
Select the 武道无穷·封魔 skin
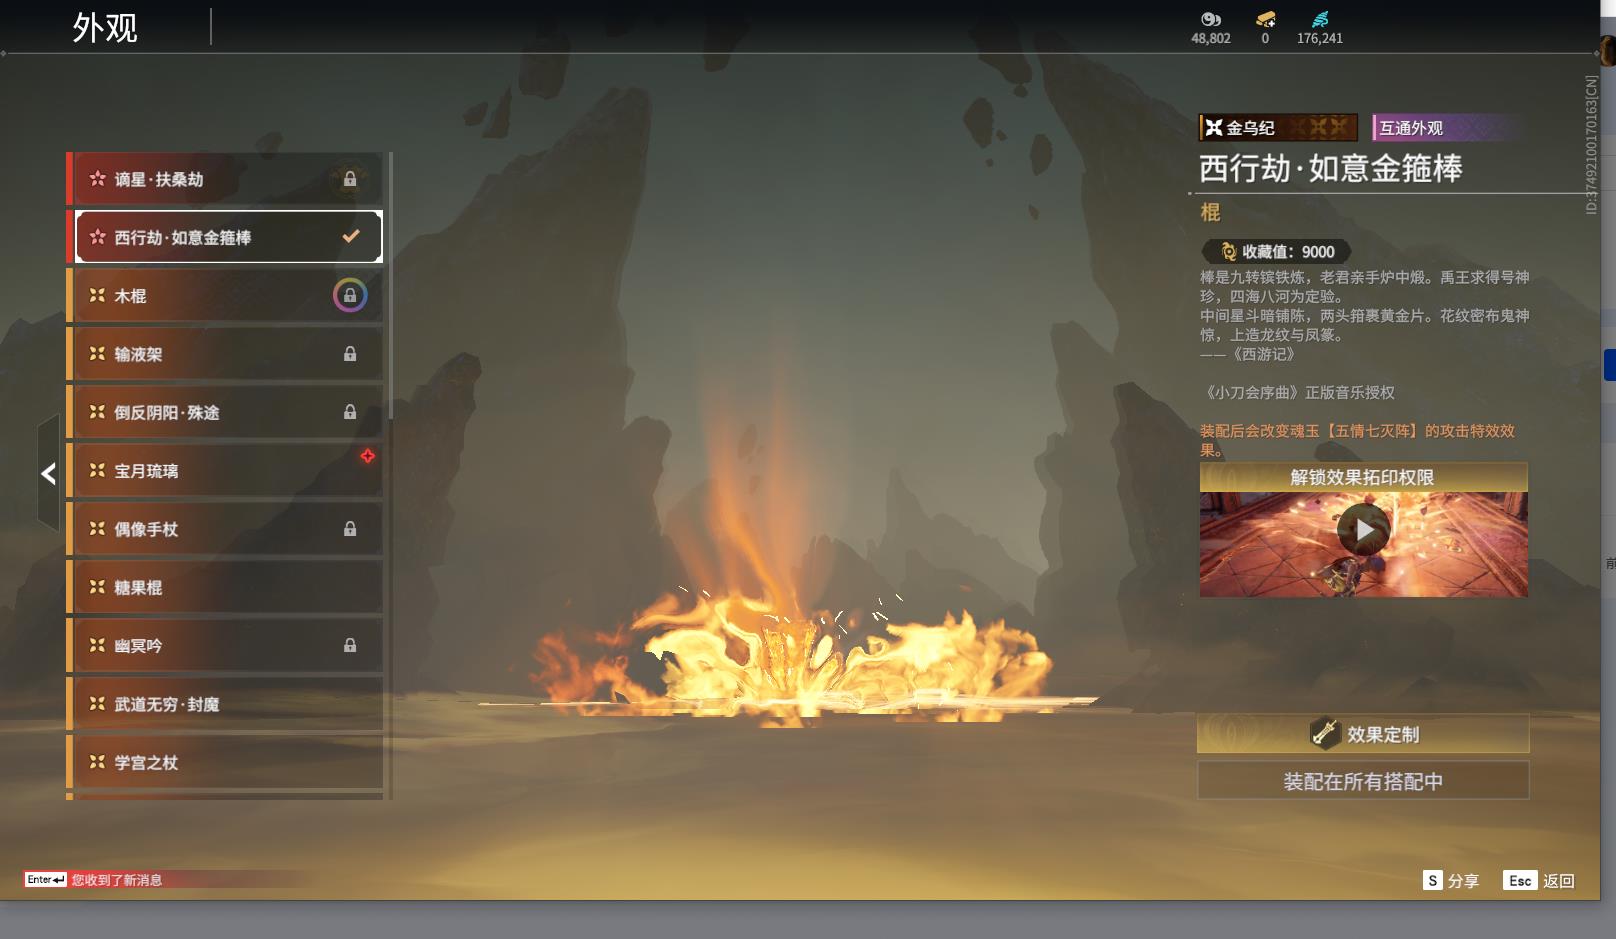point(225,704)
